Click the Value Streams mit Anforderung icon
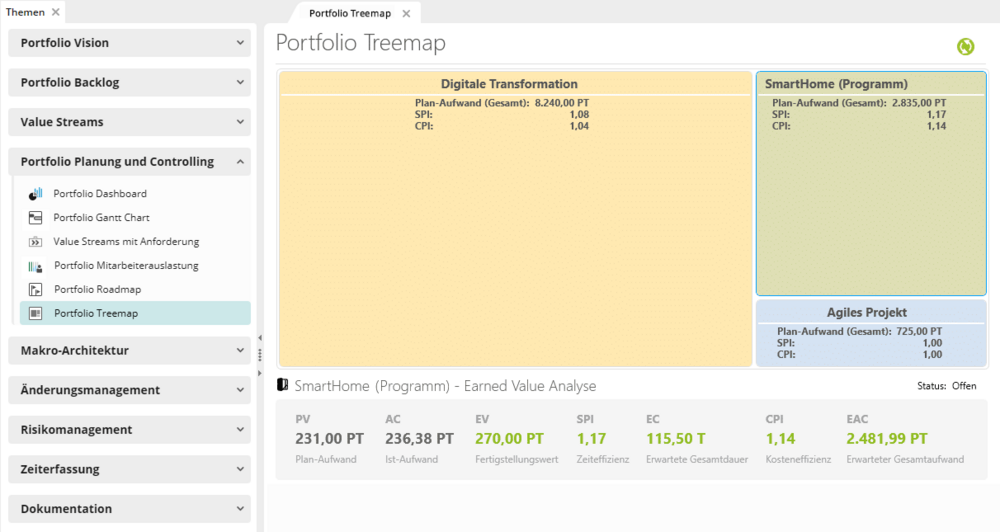This screenshot has height=532, width=1000. [x=36, y=242]
